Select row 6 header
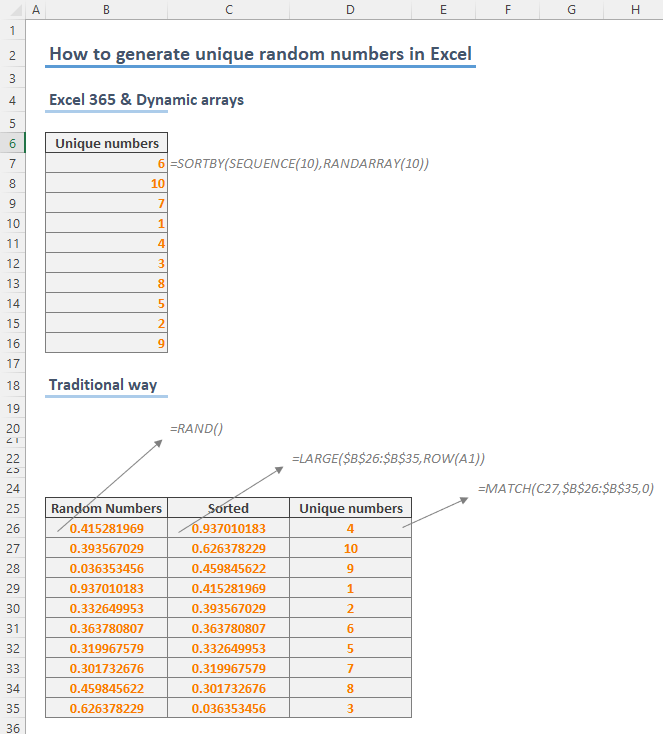This screenshot has height=734, width=663. point(13,143)
